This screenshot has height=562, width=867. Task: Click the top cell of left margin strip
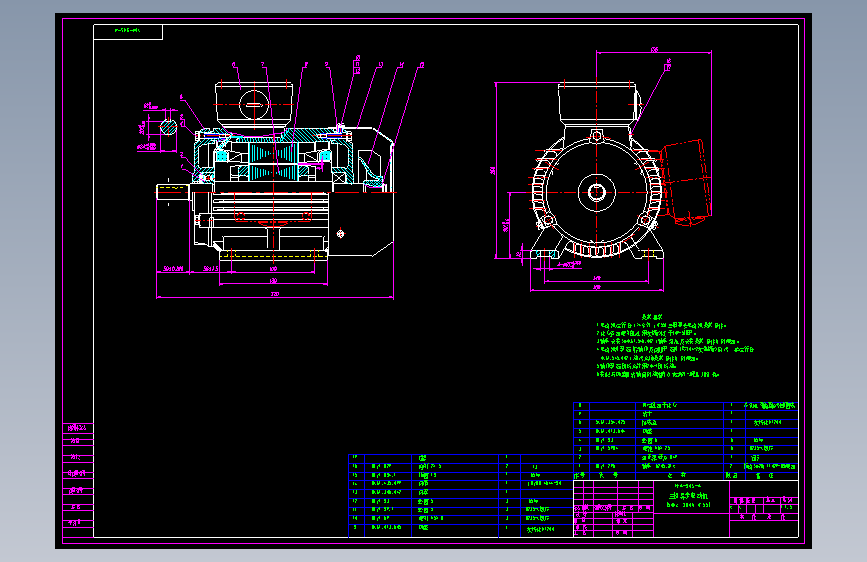[78, 428]
